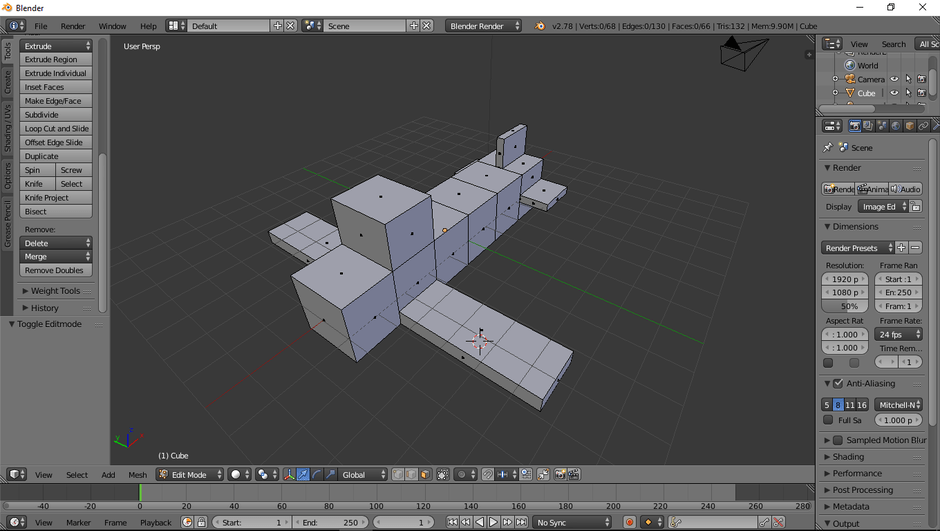This screenshot has width=940, height=531.
Task: Hide the Camera object with eye icon
Action: 895,79
